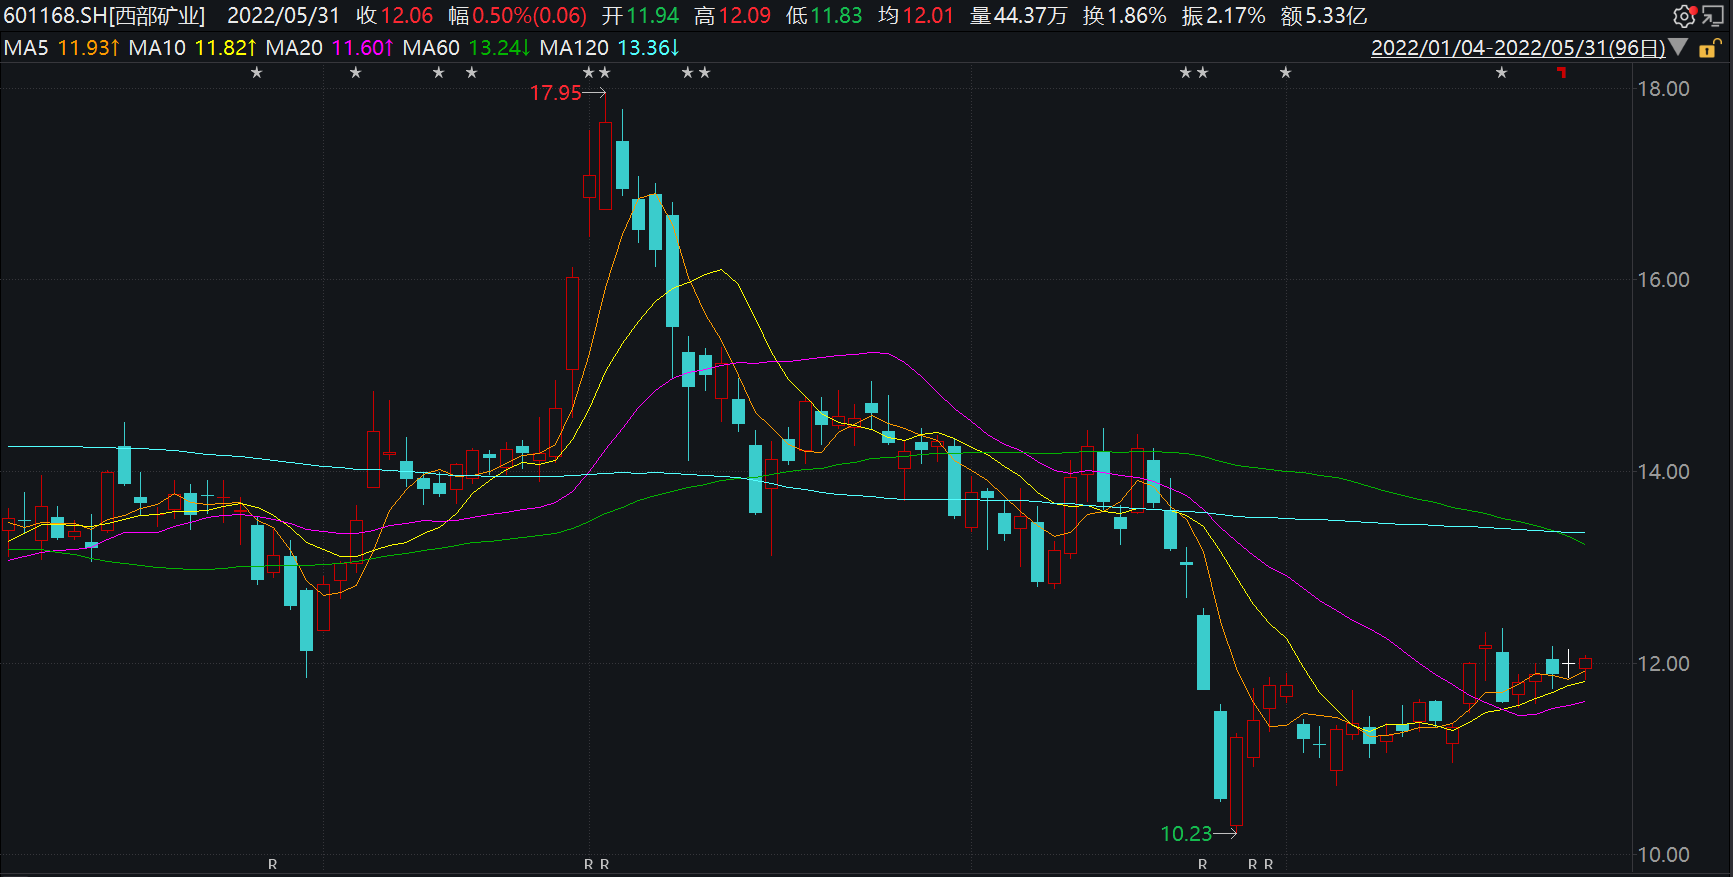Click the 17.95 high price annotation
This screenshot has height=877, width=1733.
[555, 93]
